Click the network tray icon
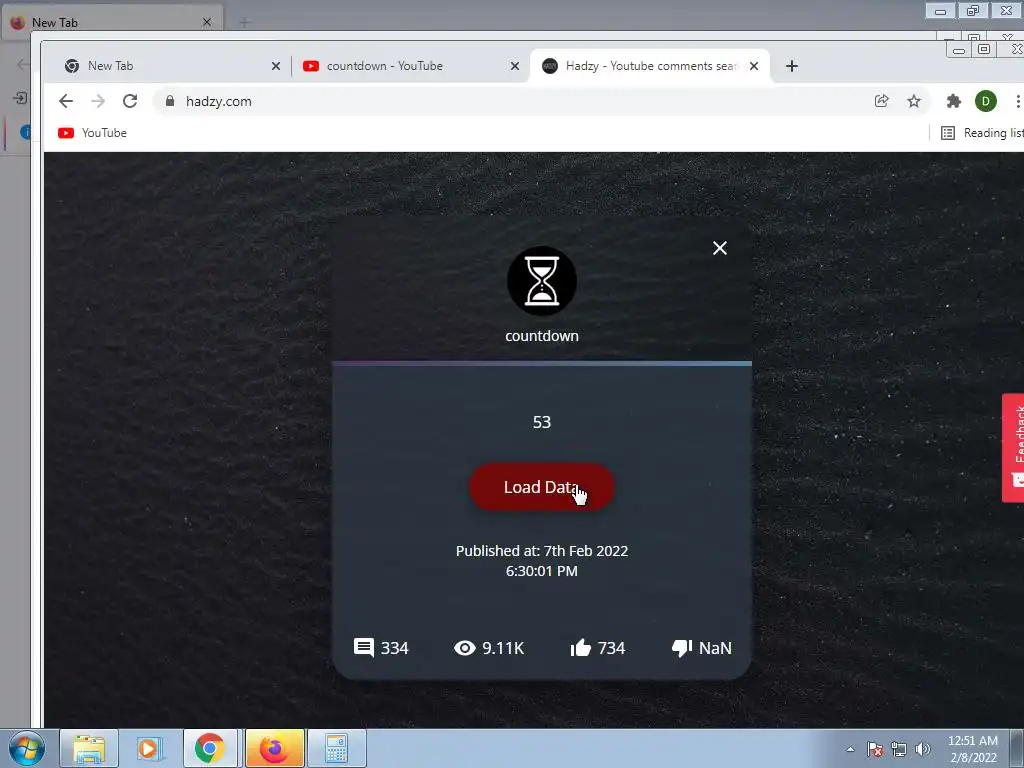1024x768 pixels. tap(899, 749)
